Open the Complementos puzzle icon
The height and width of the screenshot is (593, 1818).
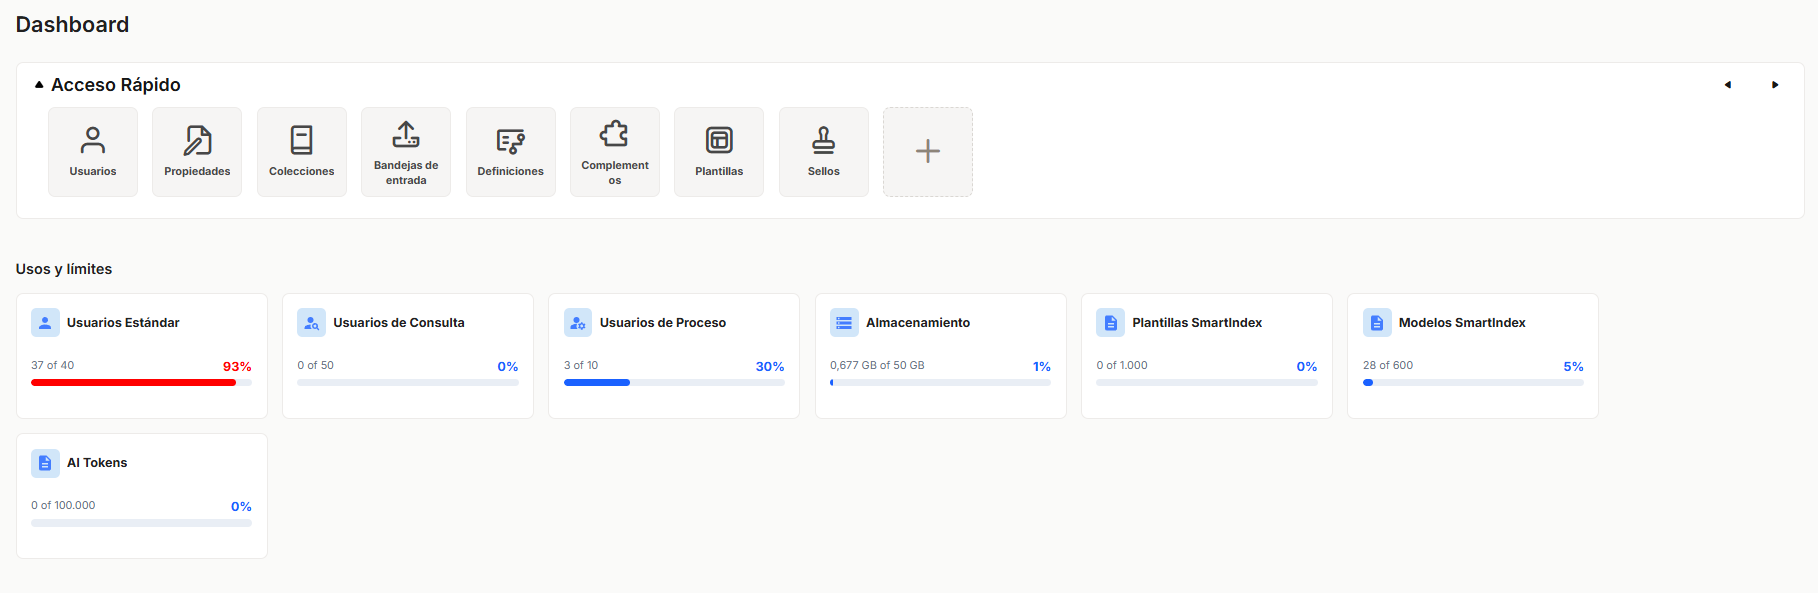point(614,134)
